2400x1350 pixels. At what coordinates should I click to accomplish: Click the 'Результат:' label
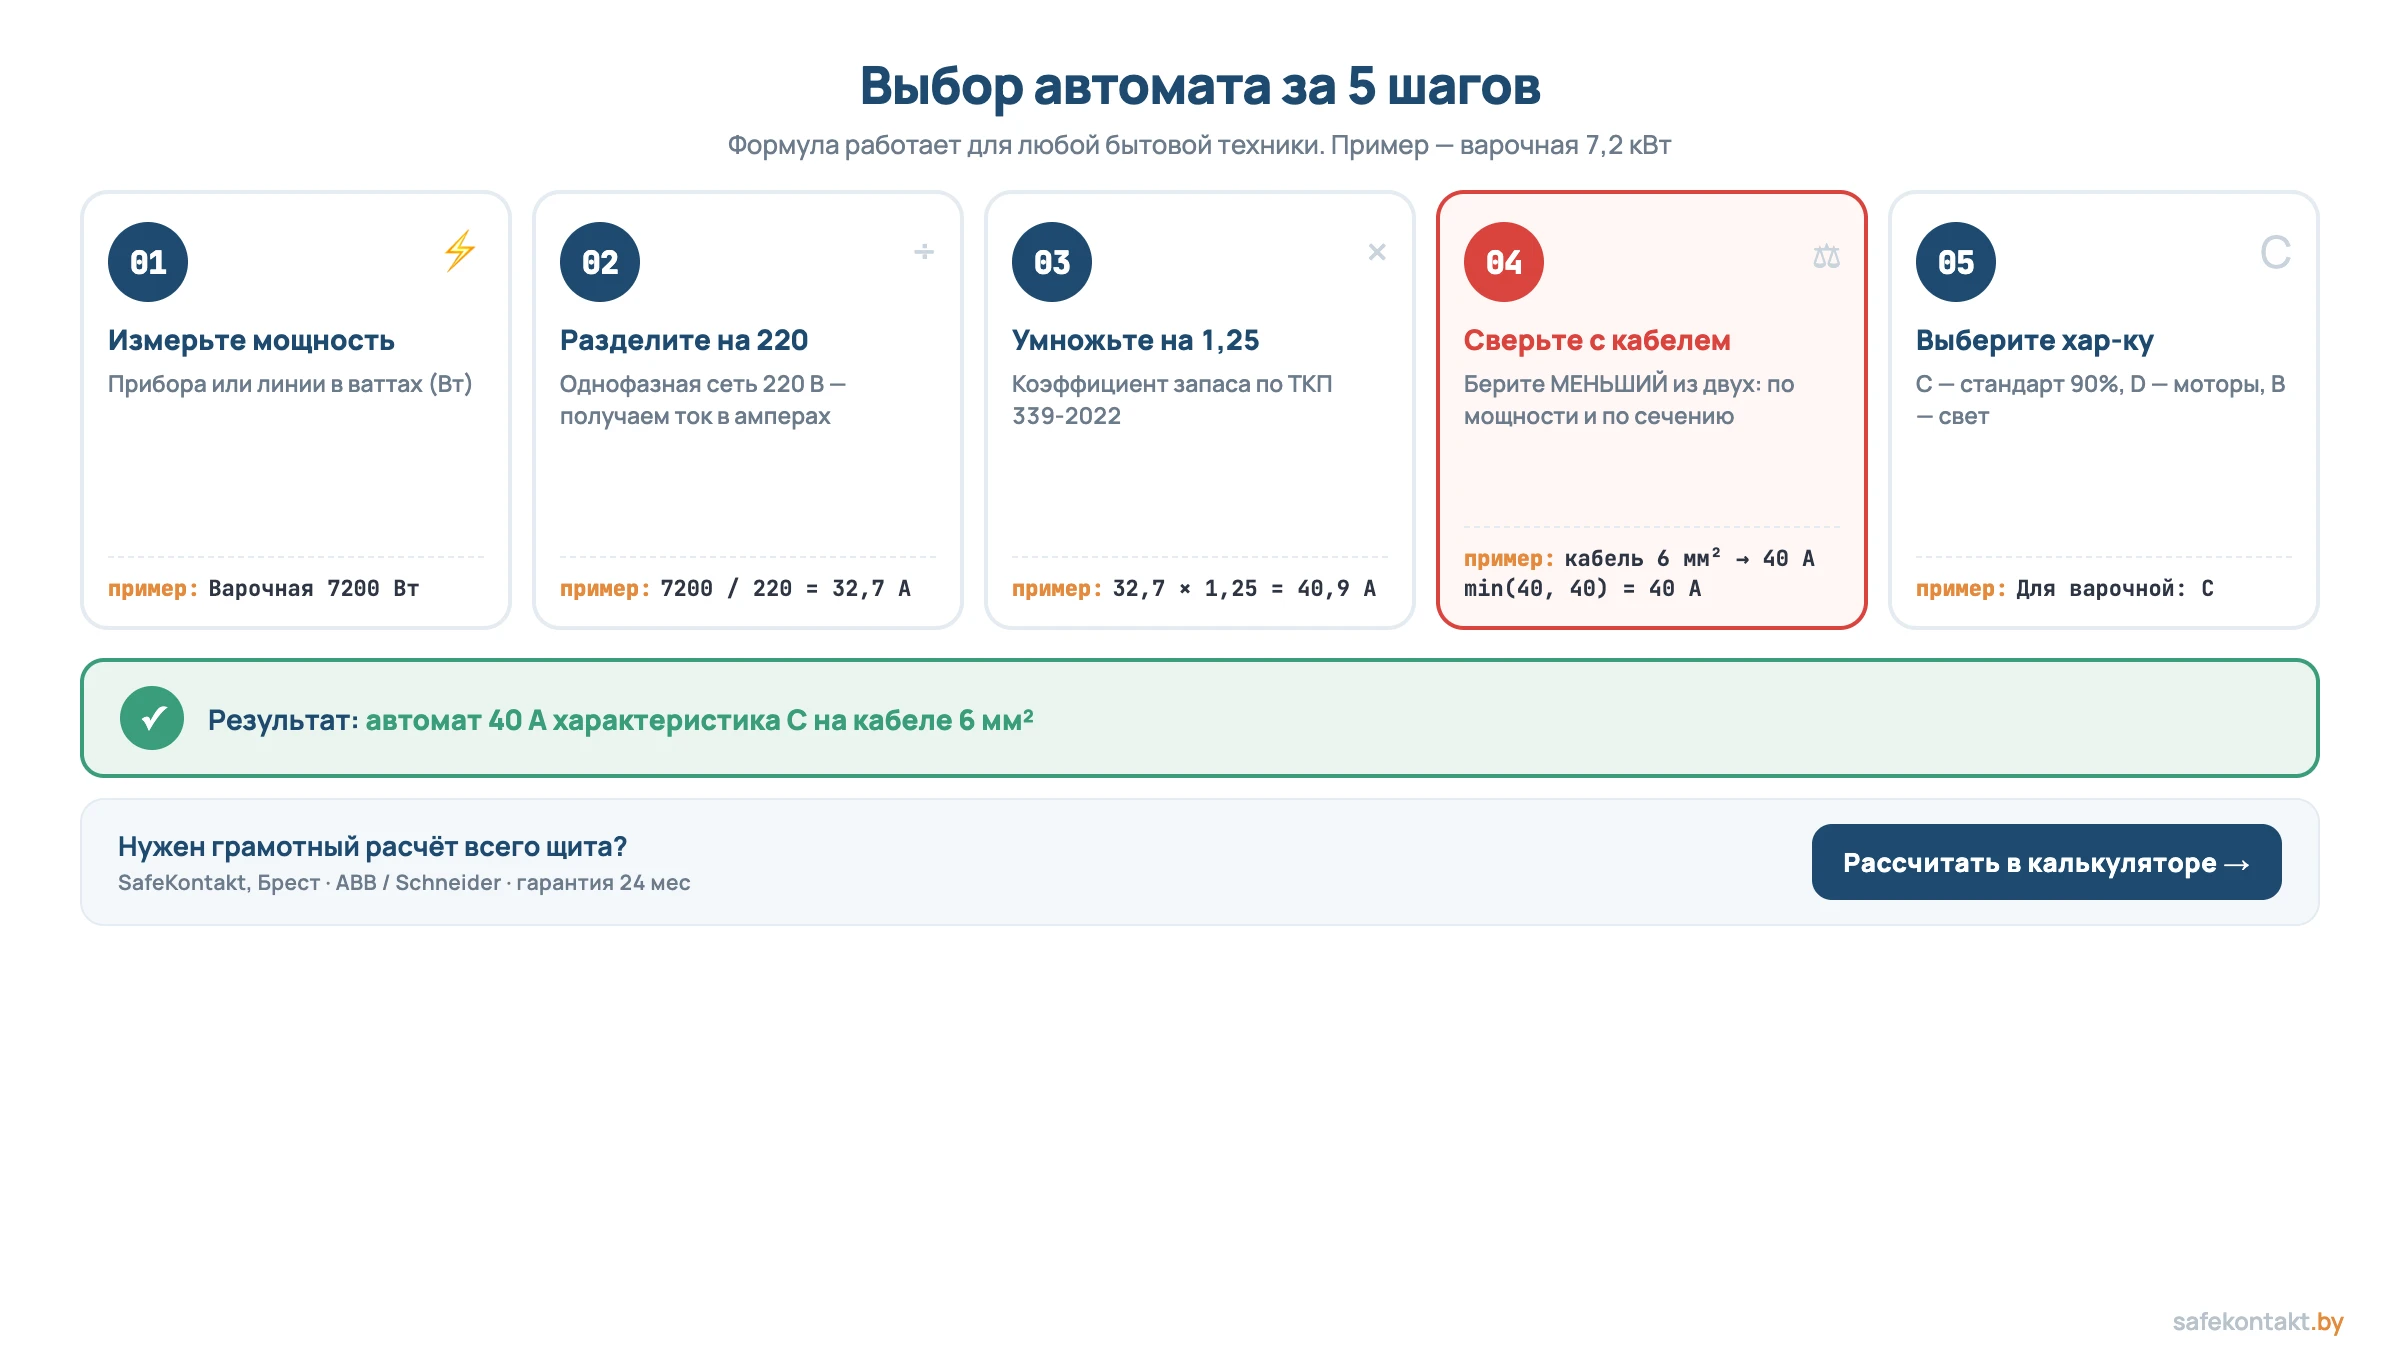pyautogui.click(x=283, y=720)
